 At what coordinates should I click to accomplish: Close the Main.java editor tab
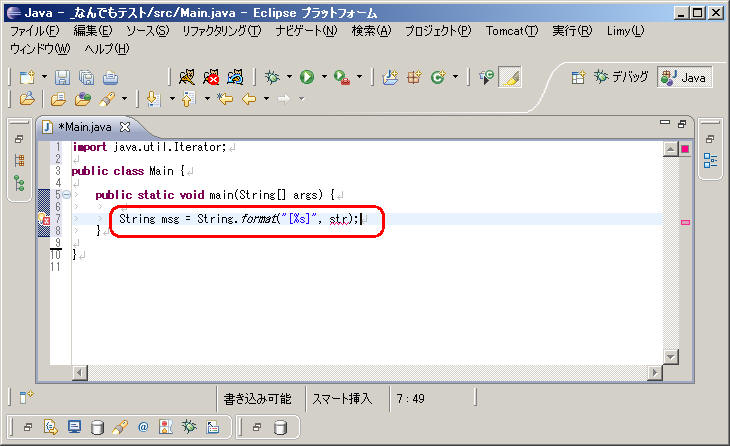125,127
